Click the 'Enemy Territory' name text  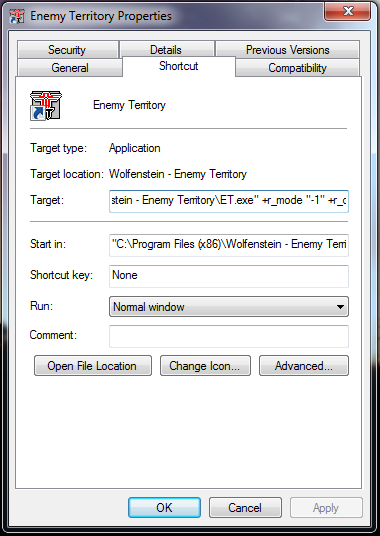(x=129, y=105)
